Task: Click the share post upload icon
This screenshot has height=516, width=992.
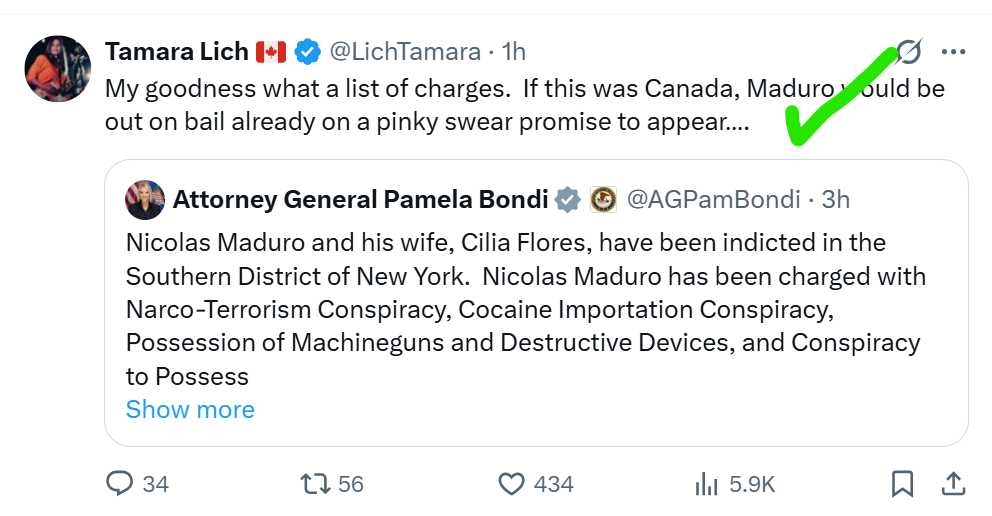Action: coord(954,484)
